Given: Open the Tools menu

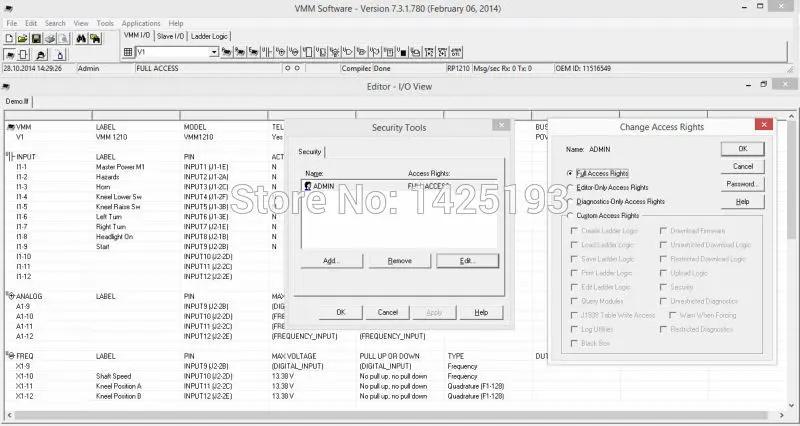Looking at the screenshot, I should click(105, 23).
